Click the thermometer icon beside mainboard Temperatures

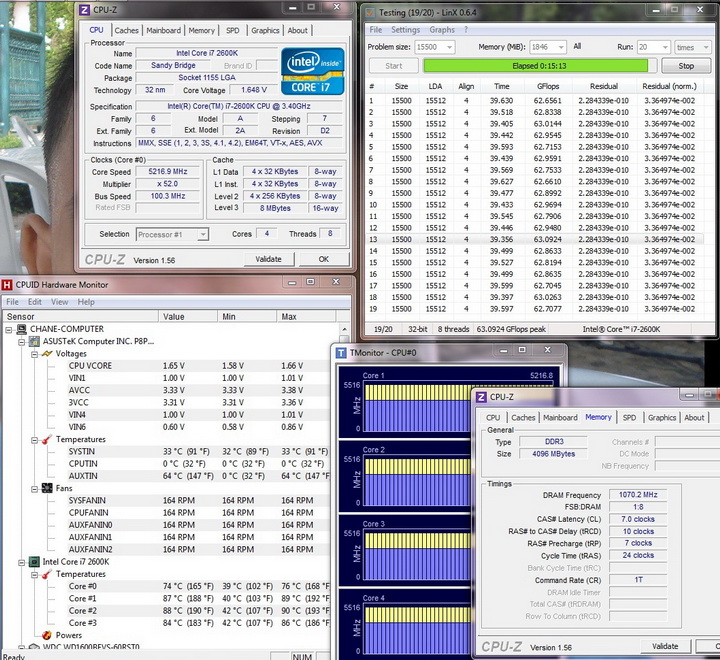[x=46, y=440]
